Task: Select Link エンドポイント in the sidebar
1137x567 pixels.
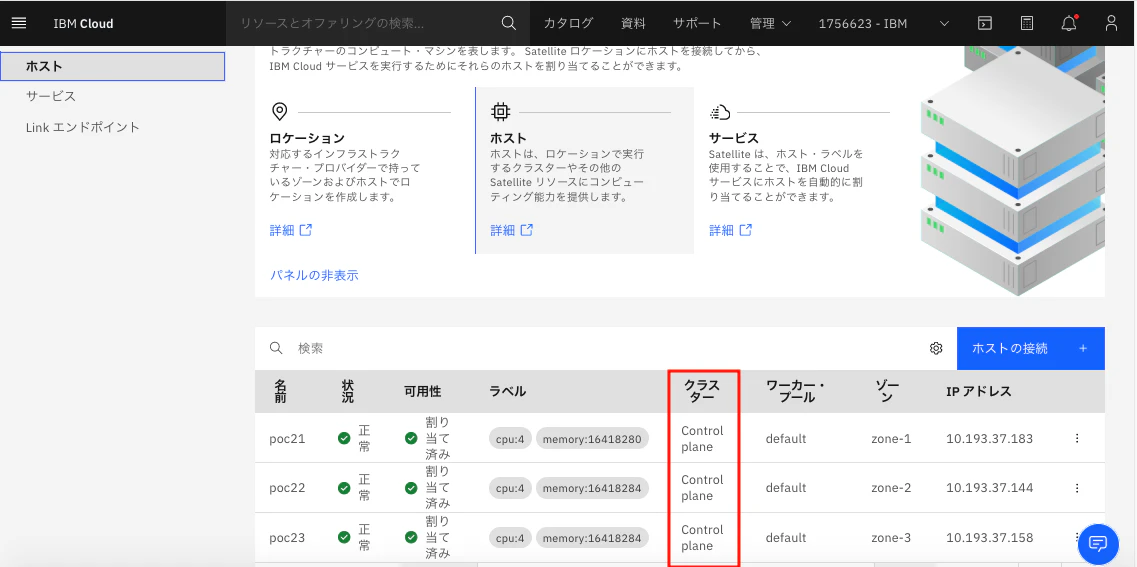Action: tap(83, 127)
